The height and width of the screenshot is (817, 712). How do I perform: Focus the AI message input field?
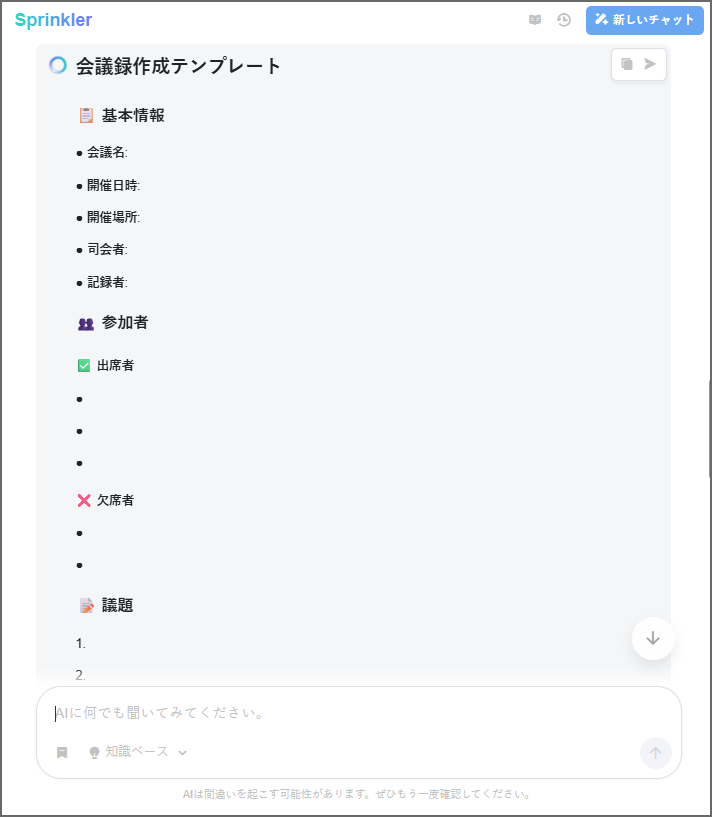click(x=350, y=713)
